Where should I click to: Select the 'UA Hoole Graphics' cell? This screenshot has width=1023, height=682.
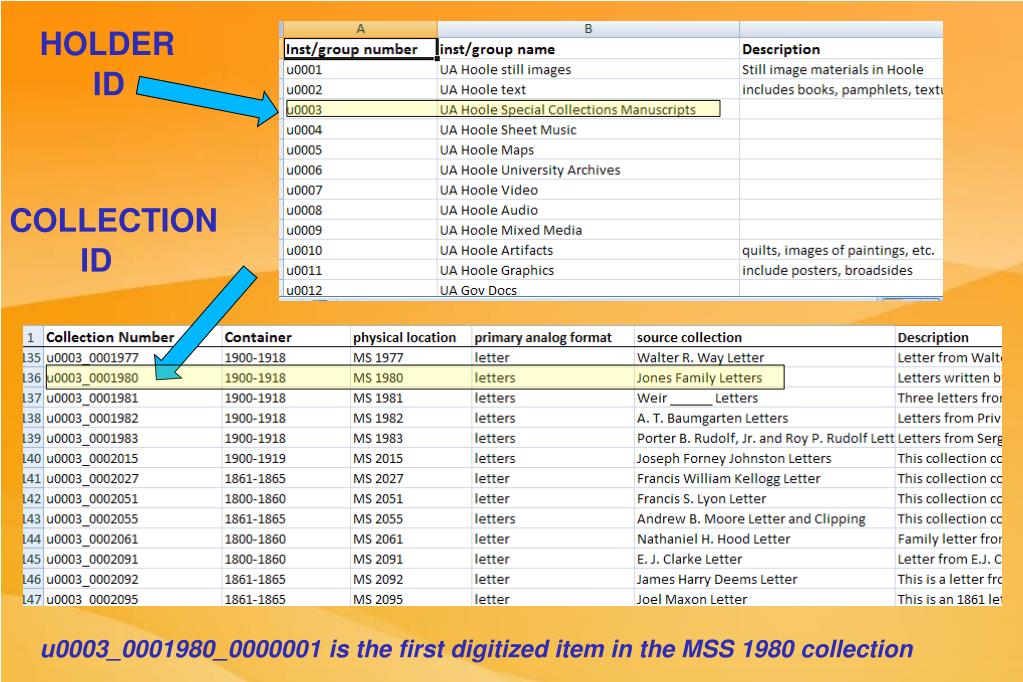588,270
